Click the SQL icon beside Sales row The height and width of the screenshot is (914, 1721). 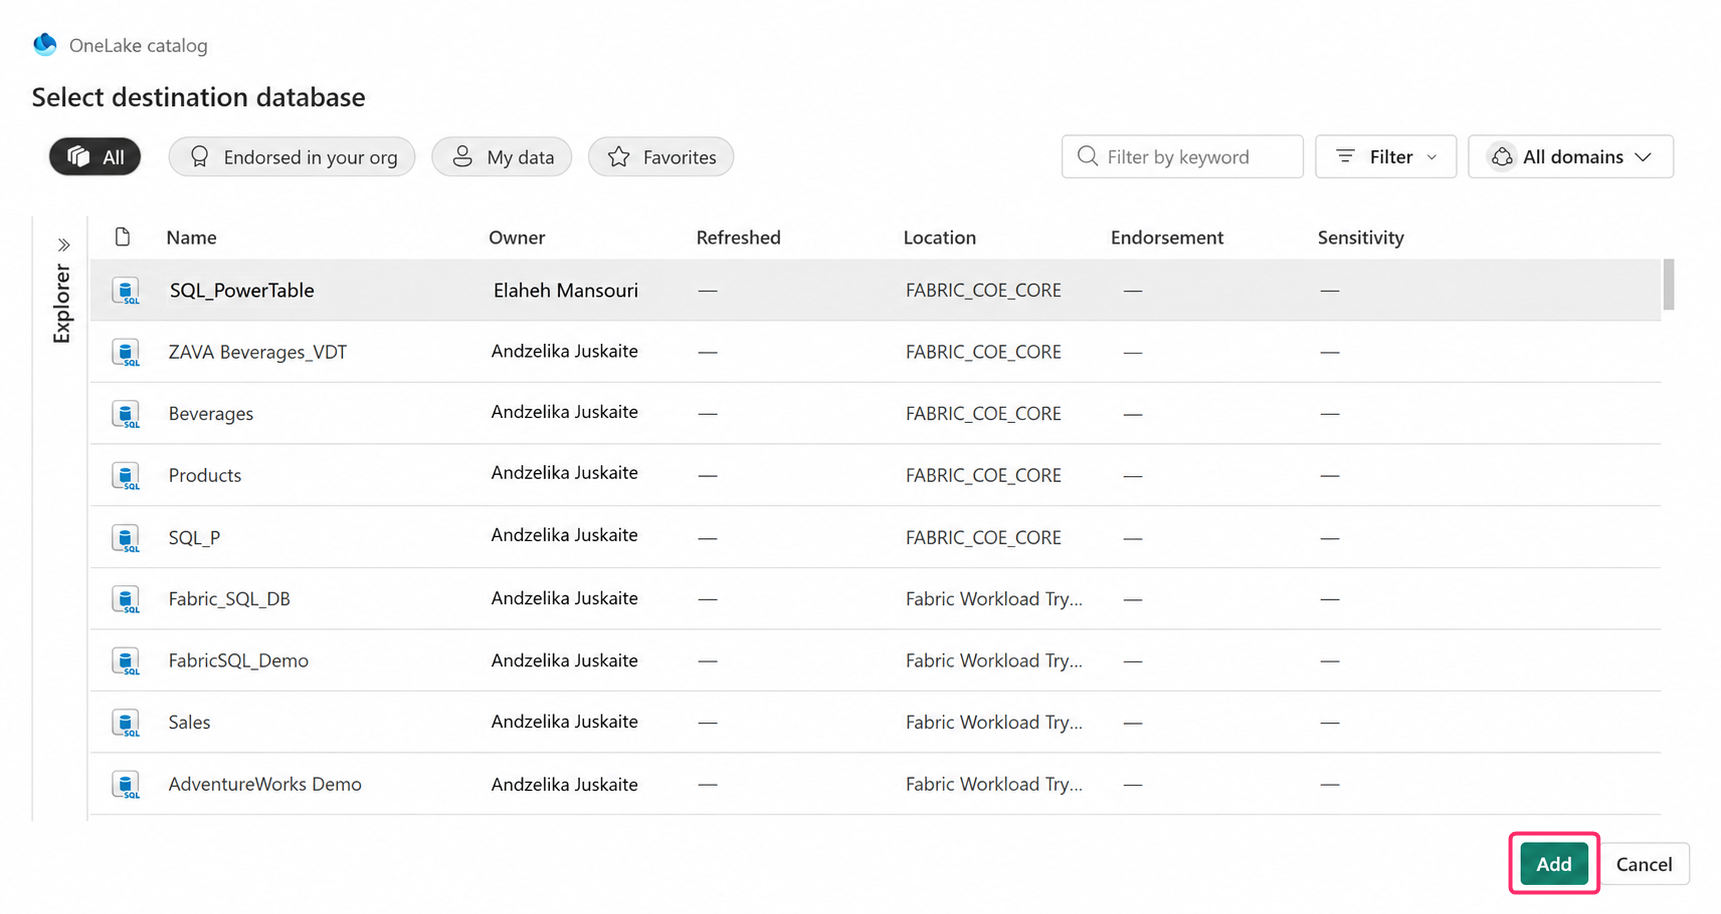(x=126, y=723)
